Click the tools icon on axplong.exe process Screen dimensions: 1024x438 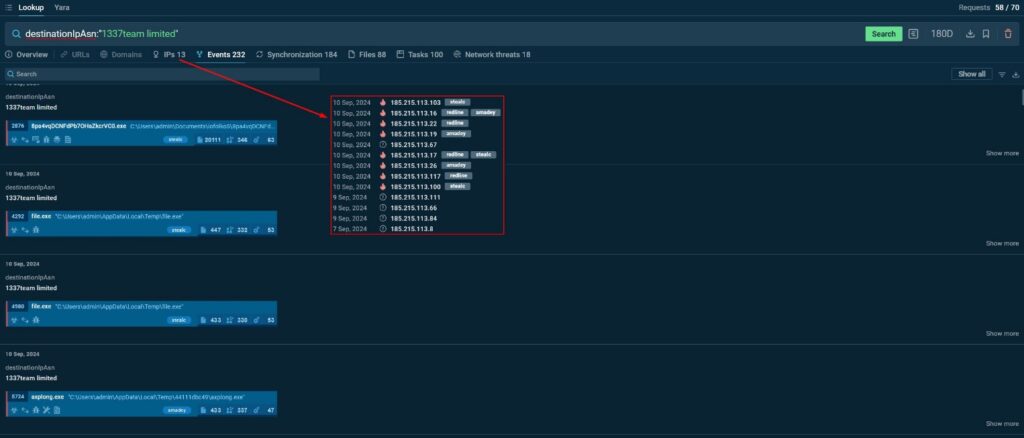(46, 410)
